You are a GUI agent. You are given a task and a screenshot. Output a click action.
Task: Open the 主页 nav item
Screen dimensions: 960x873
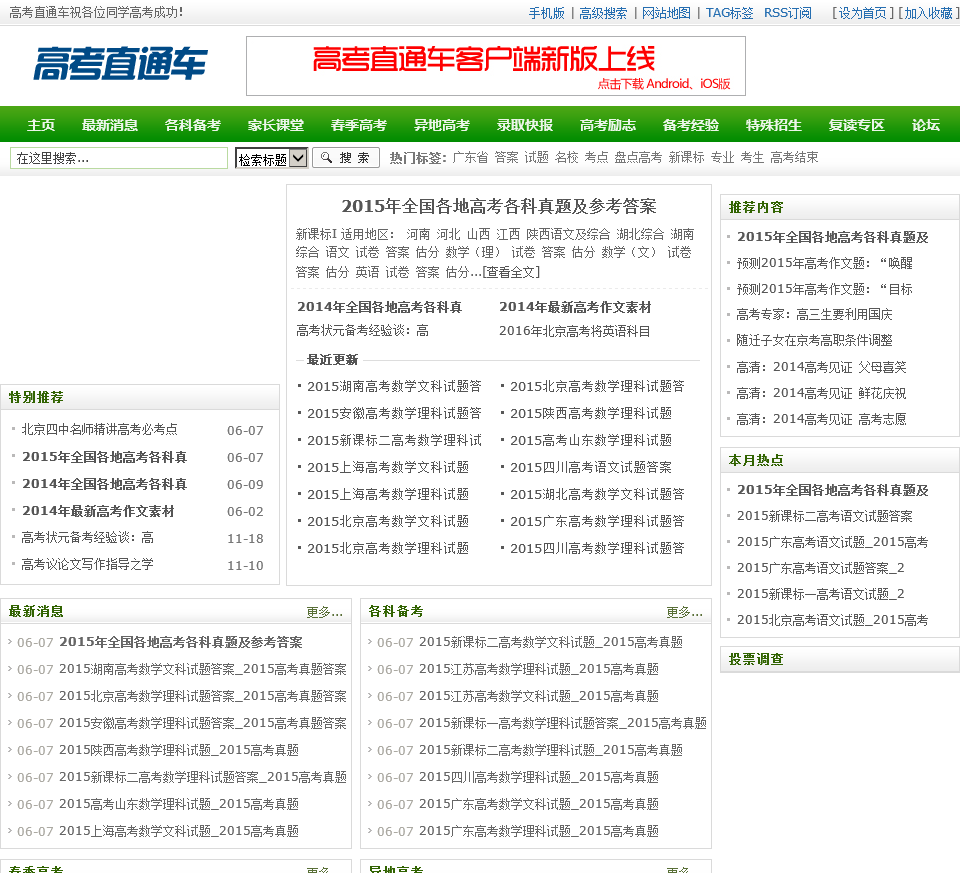point(41,125)
